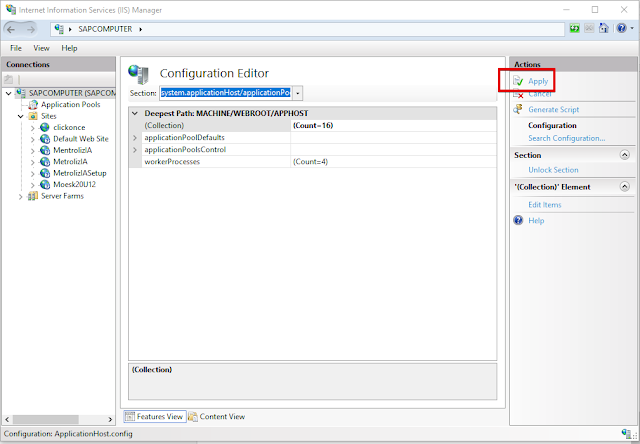Click the Server Farms icon

[x=32, y=196]
